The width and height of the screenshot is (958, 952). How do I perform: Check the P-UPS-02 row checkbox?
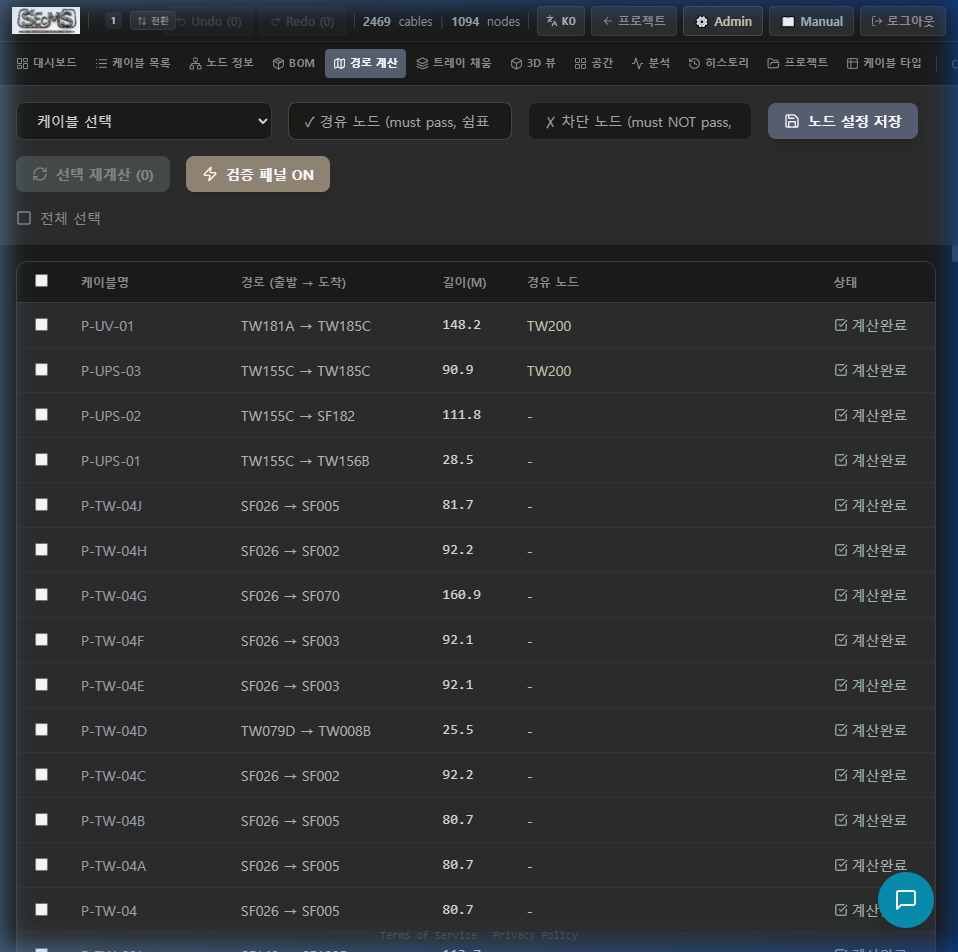[42, 414]
